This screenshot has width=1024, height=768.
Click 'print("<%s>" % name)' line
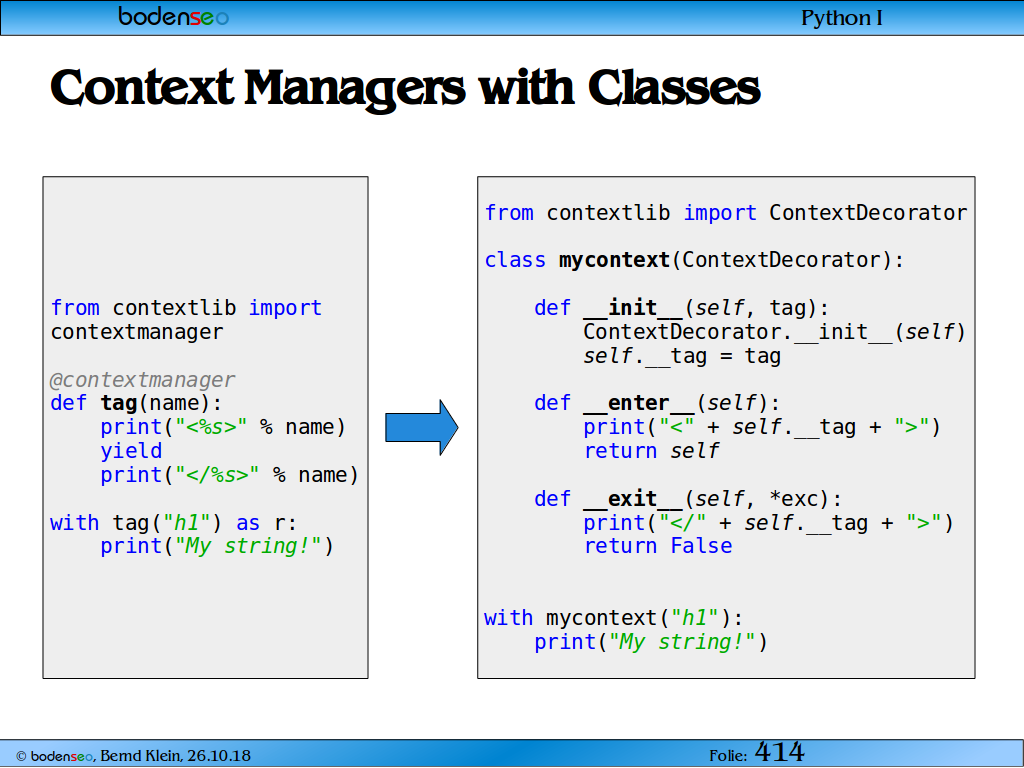click(223, 427)
